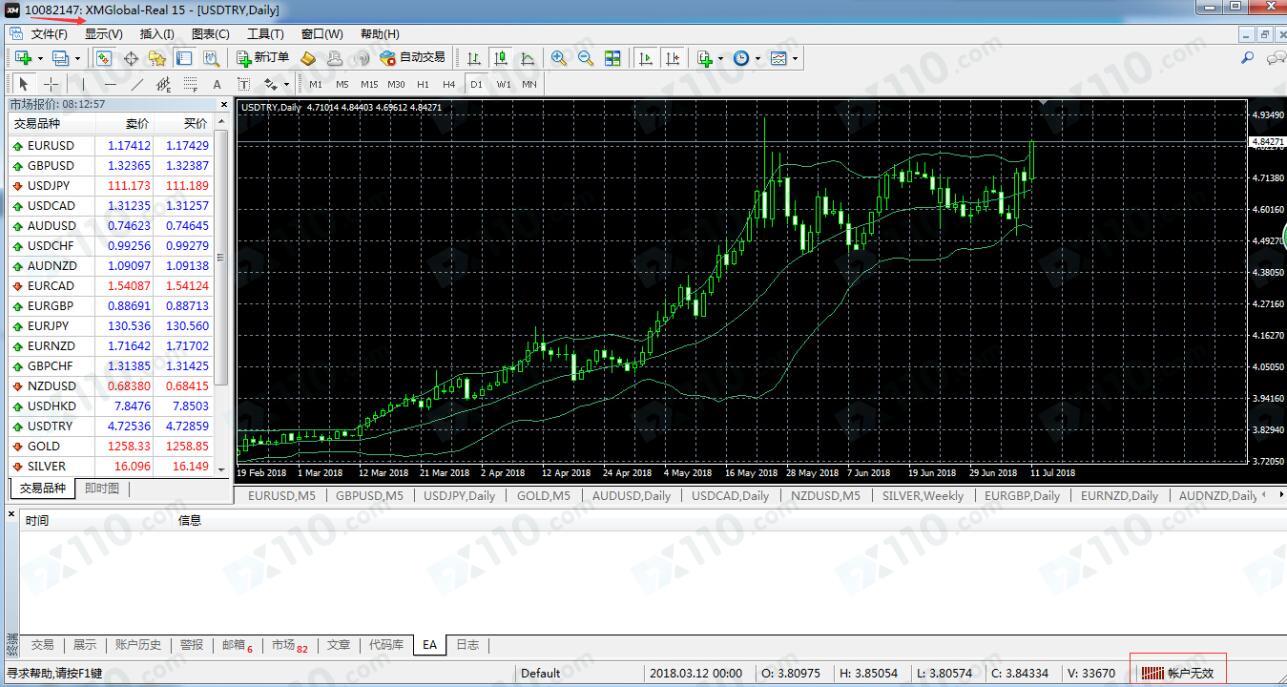Switch timeframe to M15
Image resolution: width=1287 pixels, height=687 pixels.
pyautogui.click(x=369, y=84)
